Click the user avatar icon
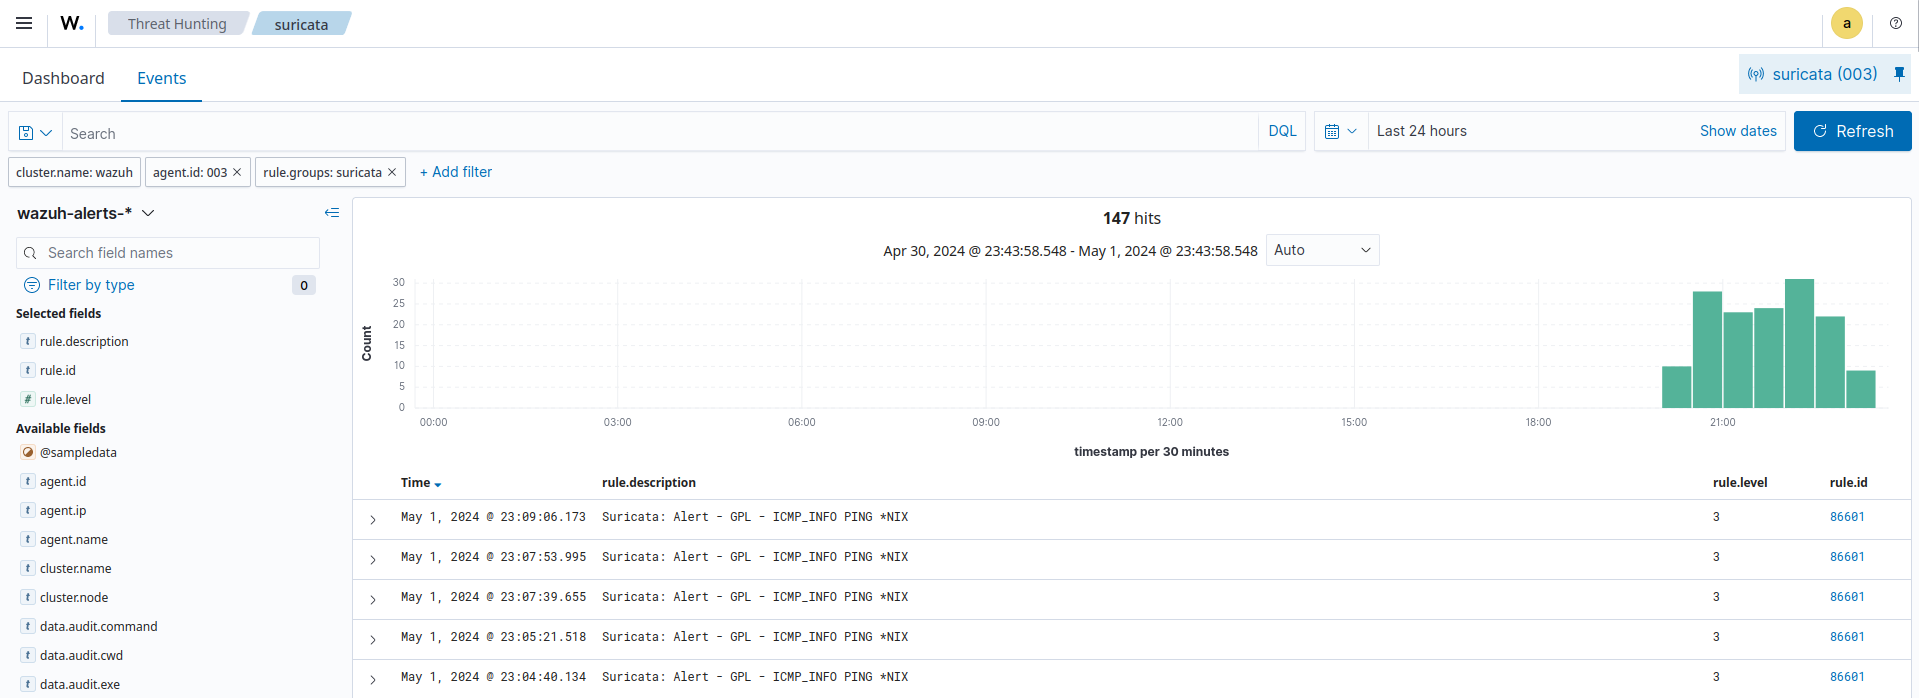The image size is (1919, 698). [x=1846, y=23]
